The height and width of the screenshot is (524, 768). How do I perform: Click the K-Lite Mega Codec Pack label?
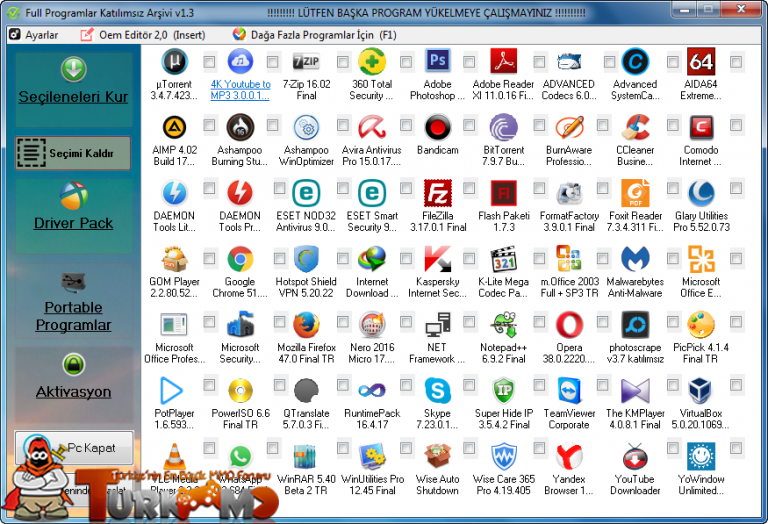(x=504, y=287)
